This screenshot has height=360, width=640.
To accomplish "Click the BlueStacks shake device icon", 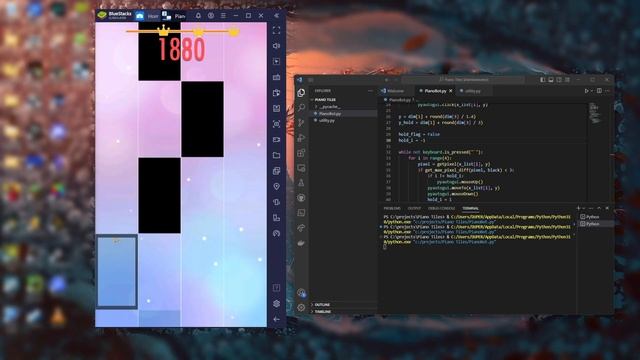I will pyautogui.click(x=276, y=202).
